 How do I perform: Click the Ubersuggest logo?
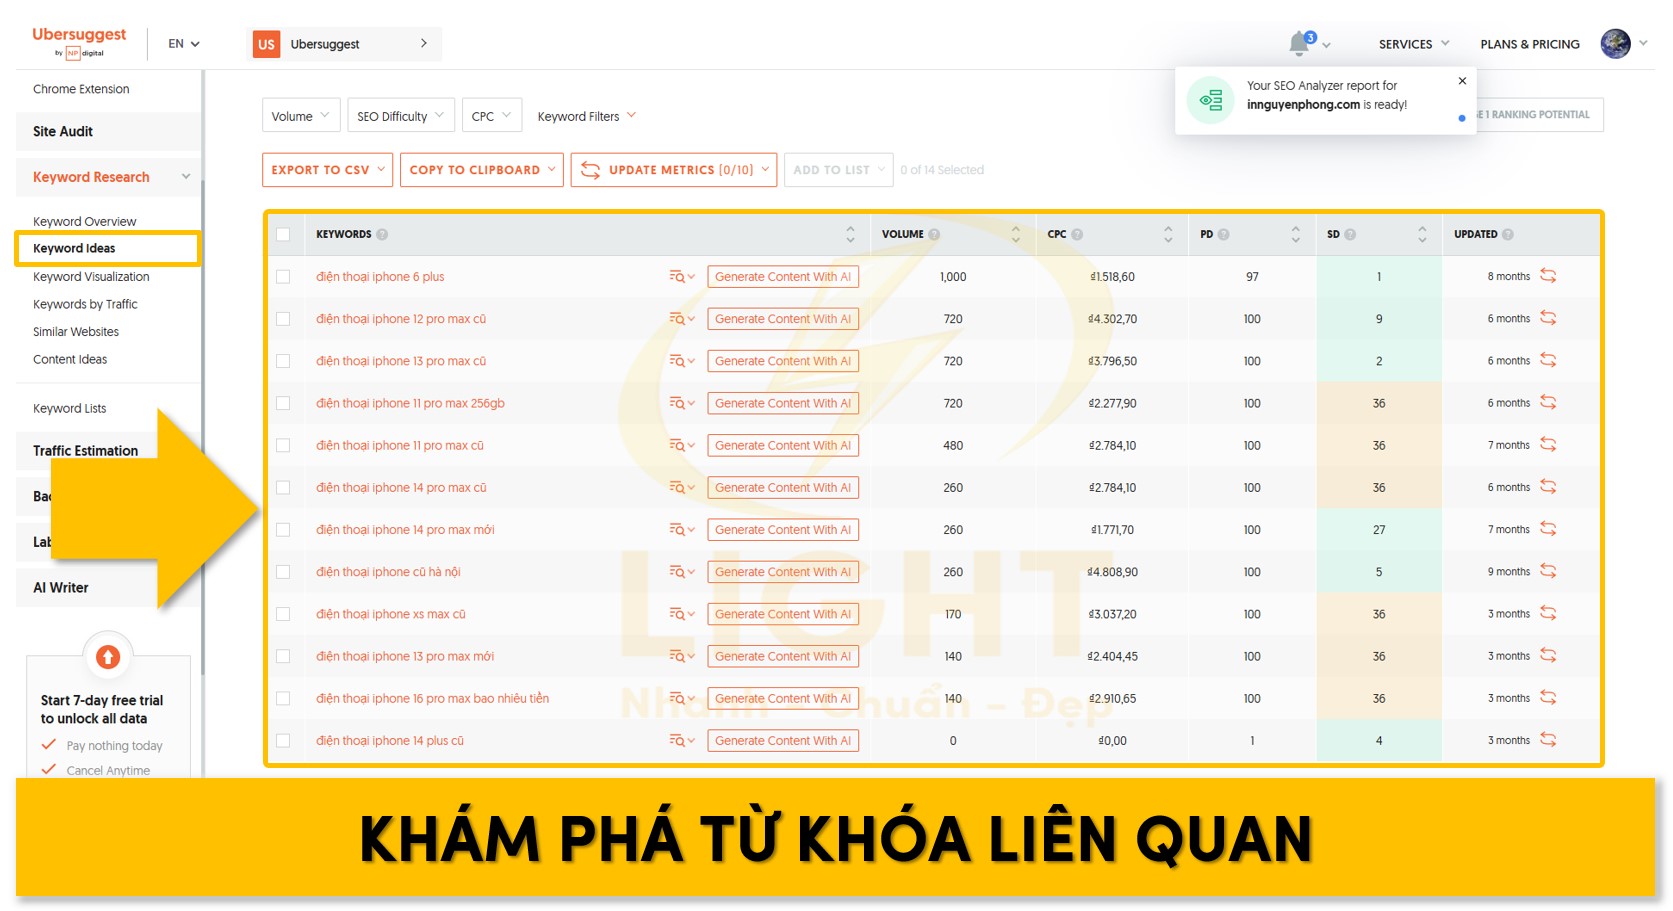(79, 42)
